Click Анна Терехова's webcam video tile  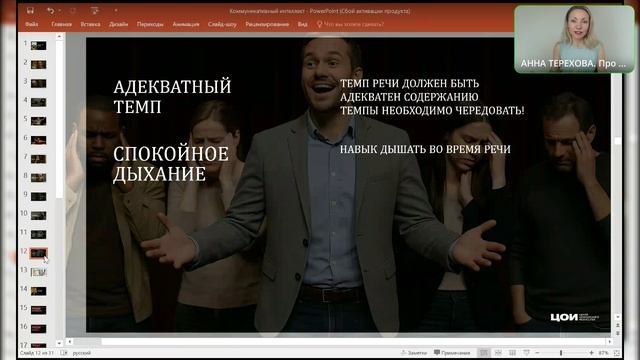(x=574, y=39)
